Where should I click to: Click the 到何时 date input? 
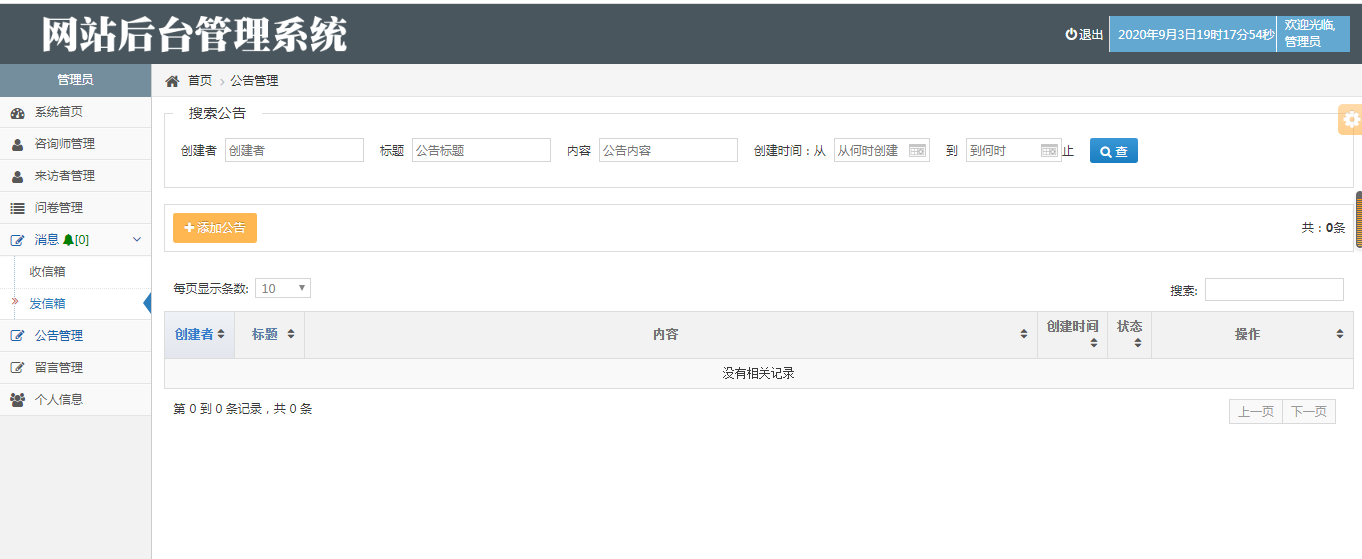[1014, 150]
